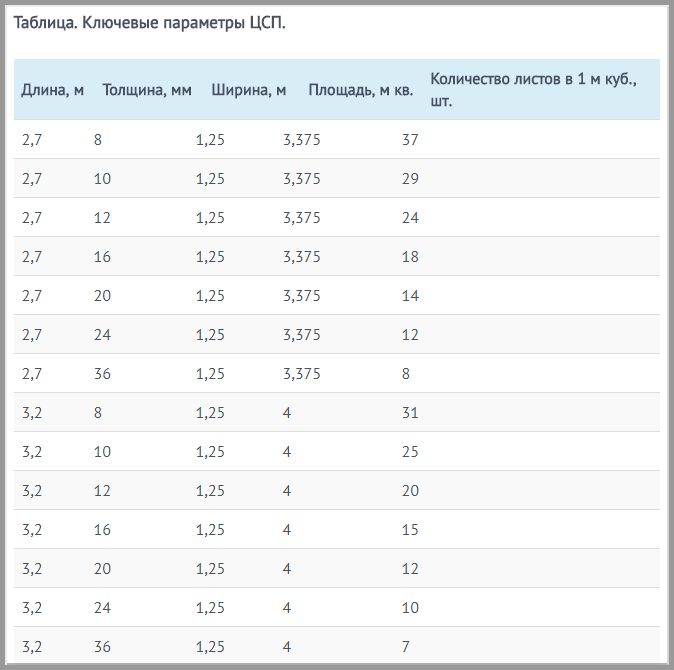
Task: Click sheet count value 25
Action: (410, 452)
